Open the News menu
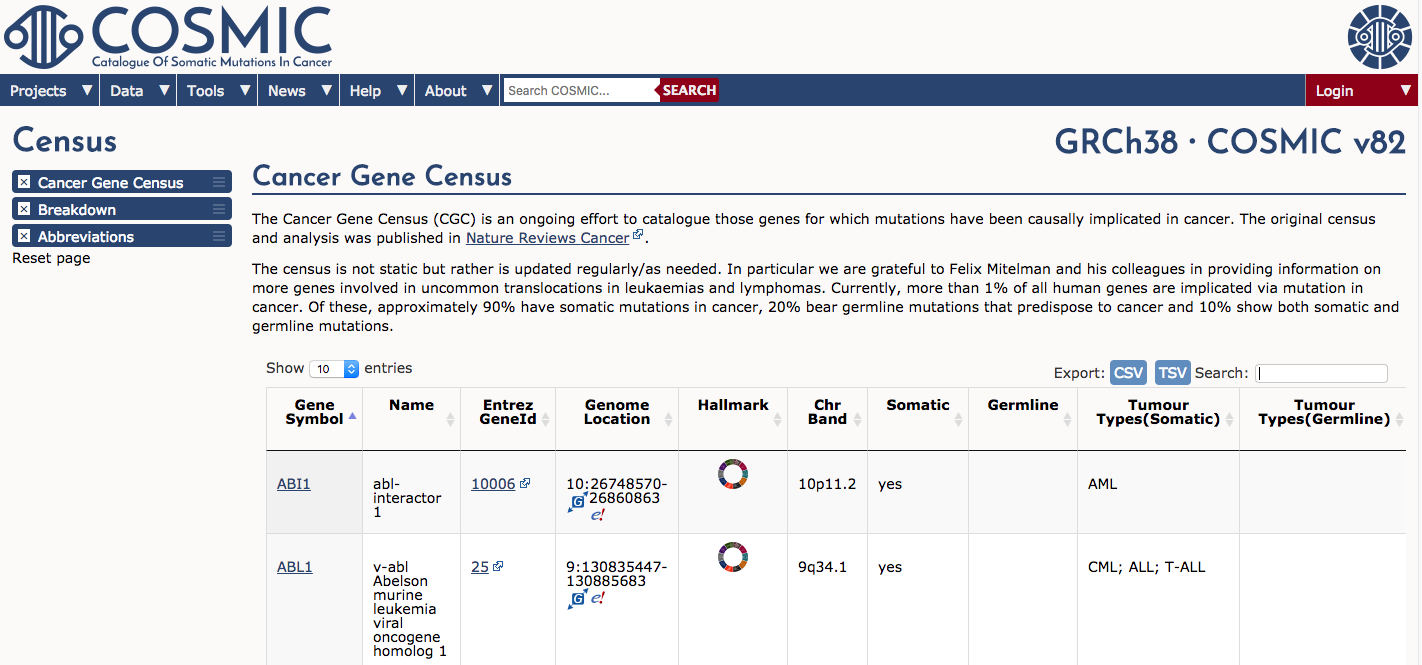The width and height of the screenshot is (1422, 665). 298,90
